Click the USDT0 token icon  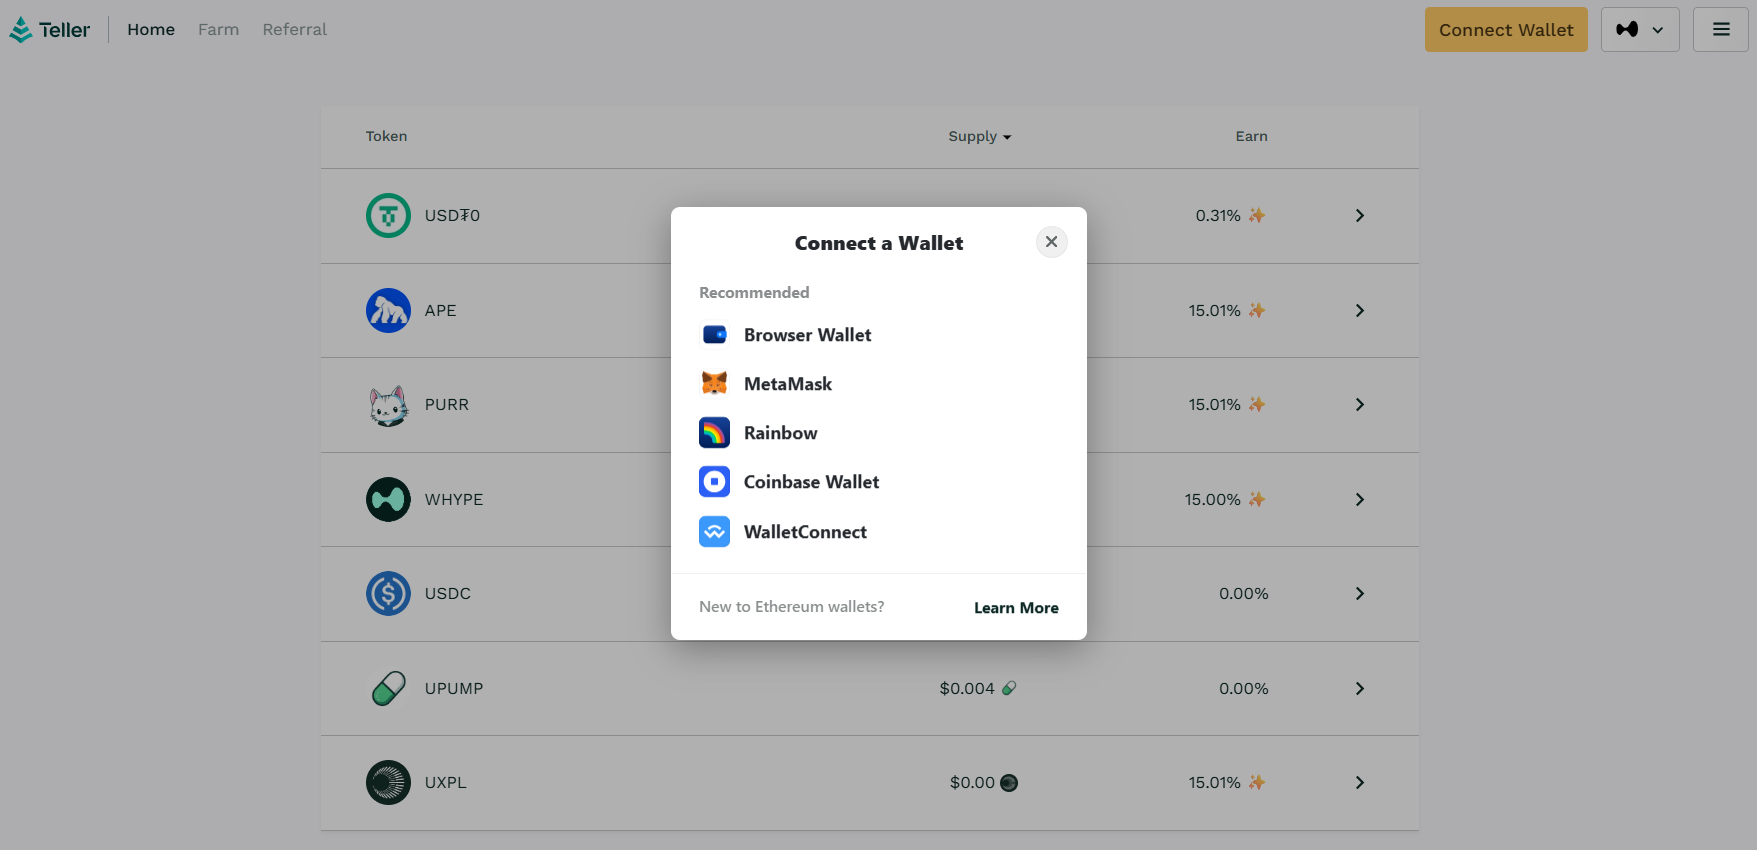pos(388,216)
